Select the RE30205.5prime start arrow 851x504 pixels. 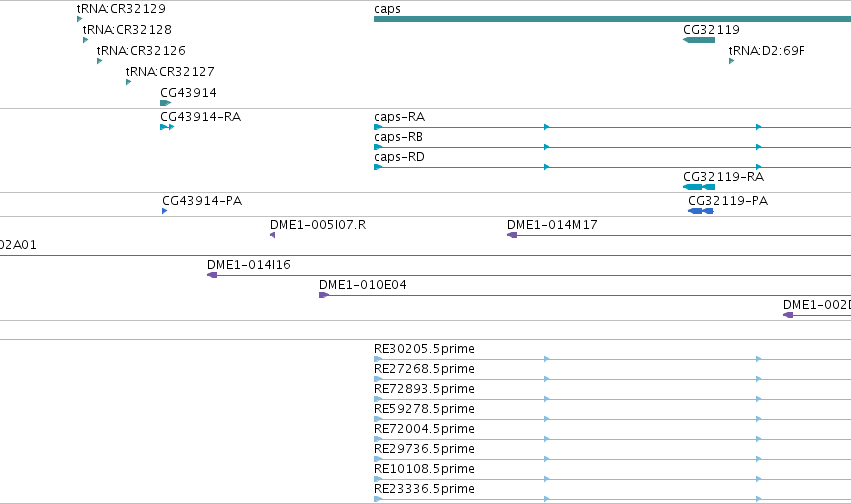(x=378, y=359)
